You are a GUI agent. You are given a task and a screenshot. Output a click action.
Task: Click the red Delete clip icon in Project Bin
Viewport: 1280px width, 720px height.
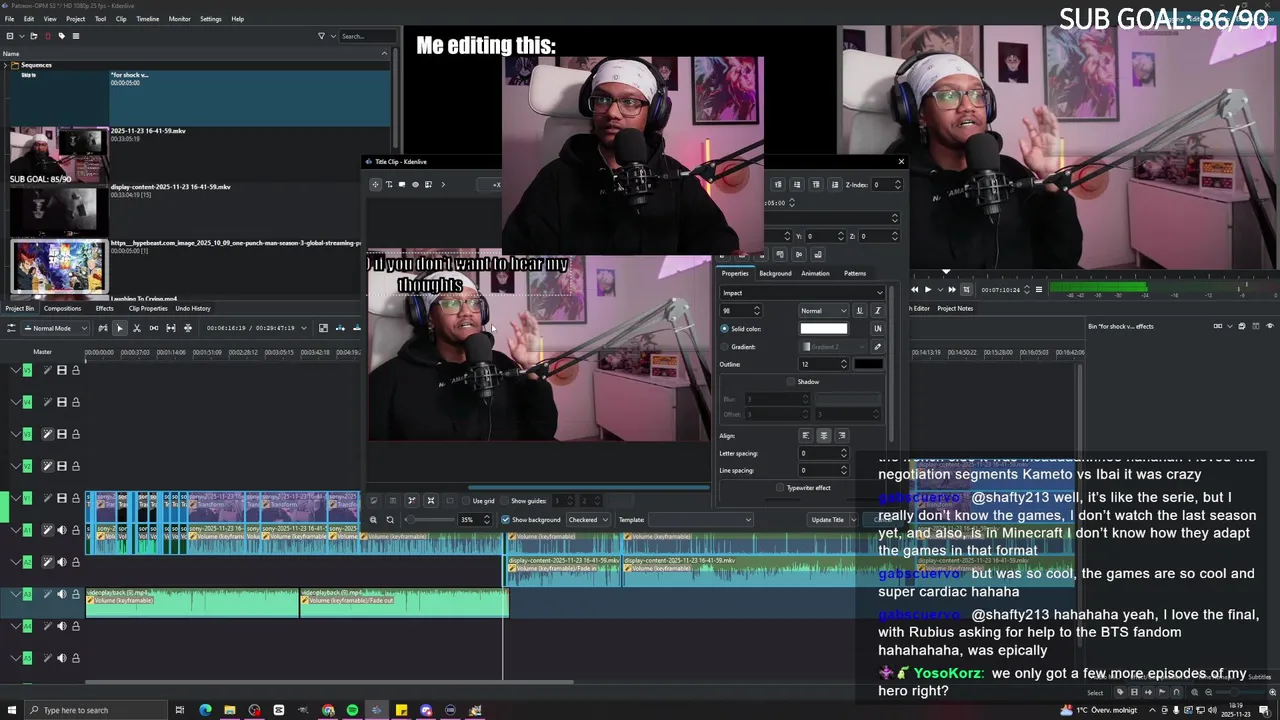tap(47, 36)
